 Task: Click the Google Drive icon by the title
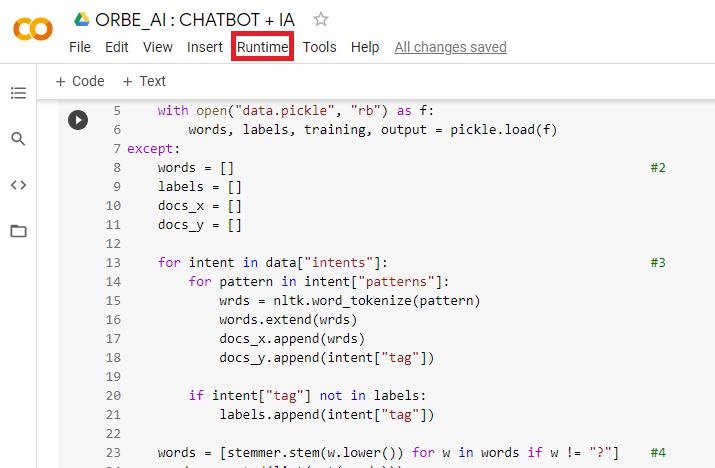pyautogui.click(x=82, y=19)
